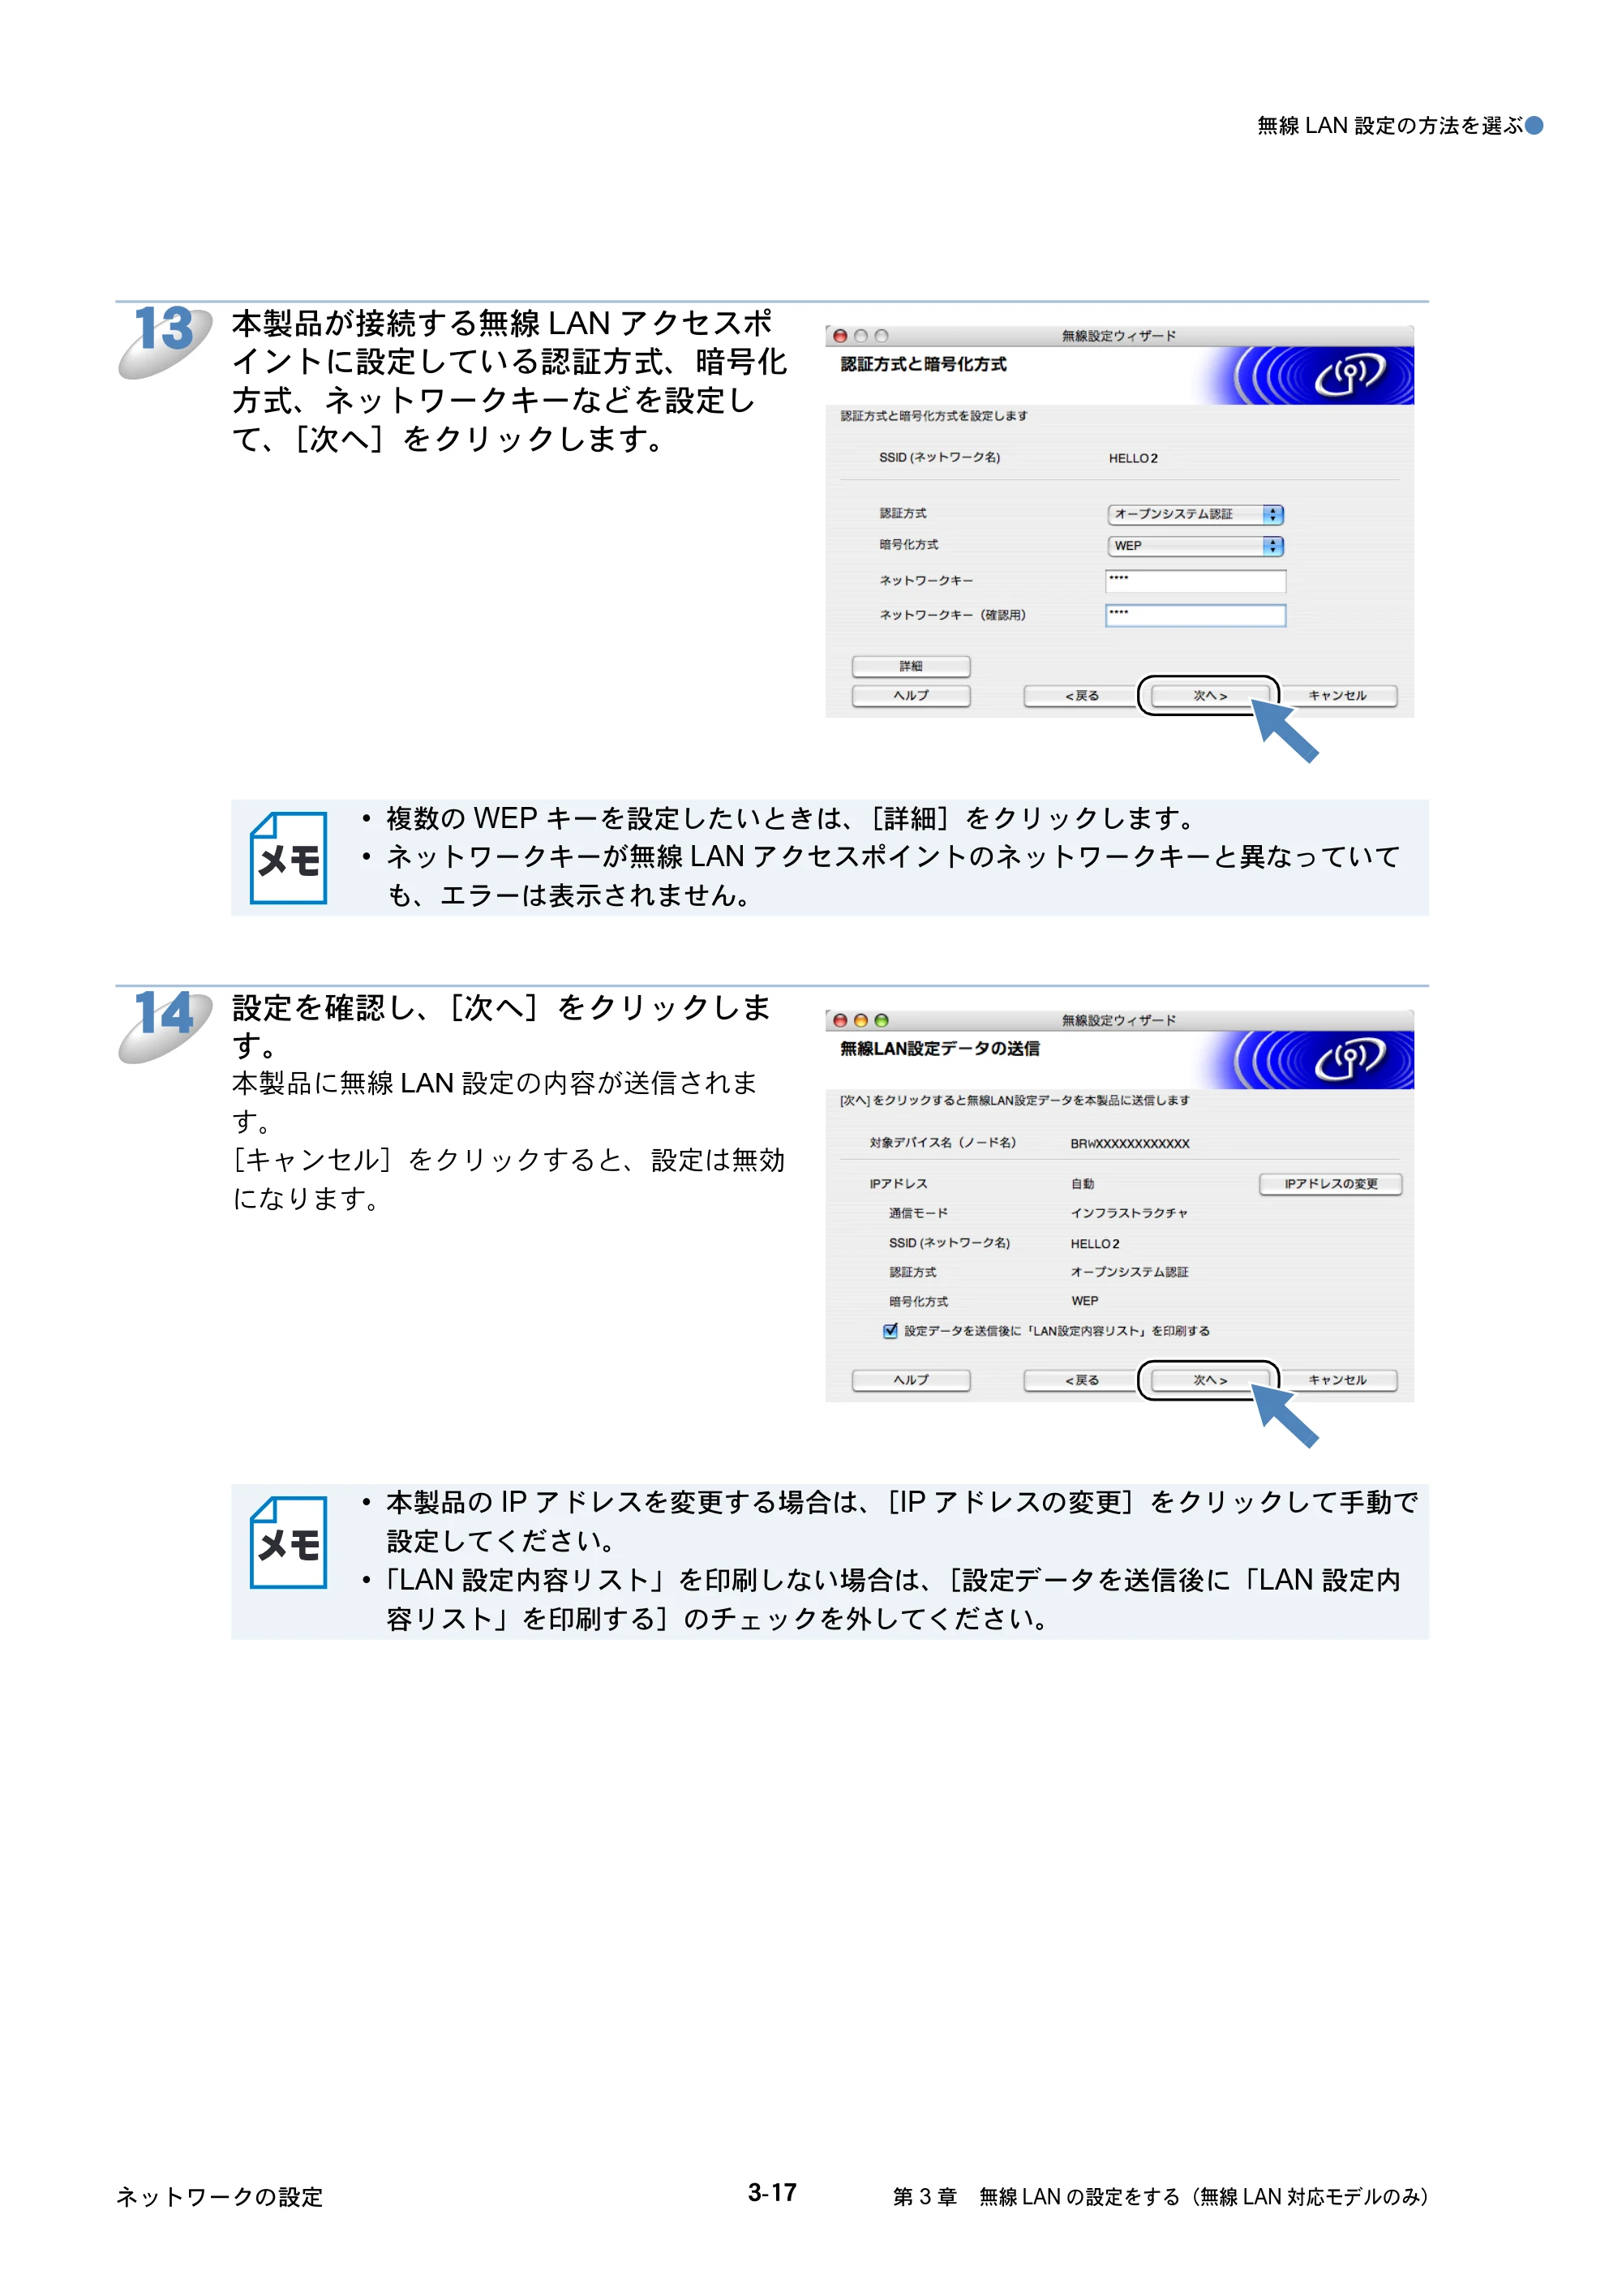Click ＜戻る in the 無線LAN設定データの送信 dialog
The image size is (1622, 2296).
(1082, 1380)
